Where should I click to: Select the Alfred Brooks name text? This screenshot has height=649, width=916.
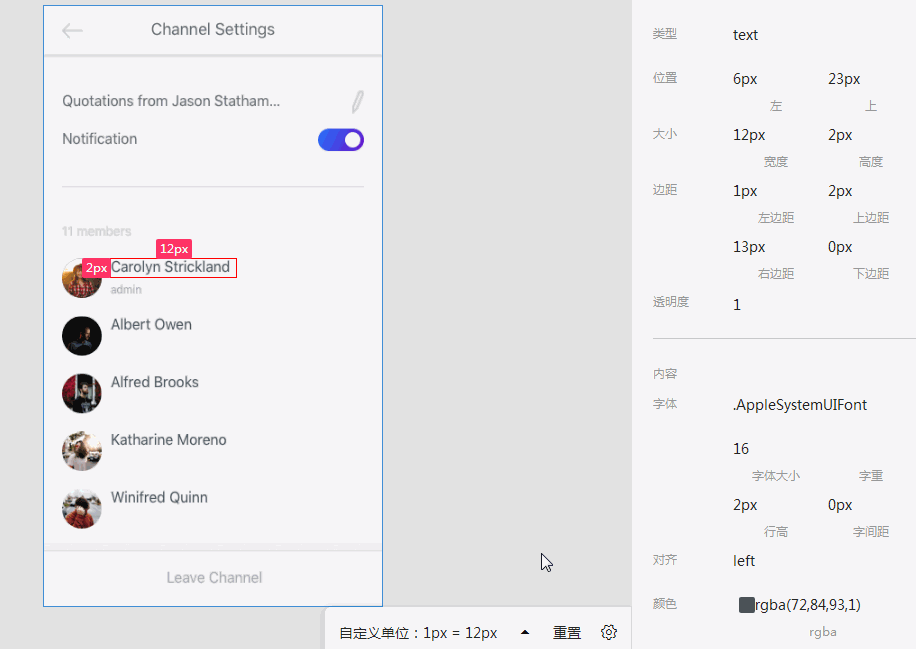point(155,382)
